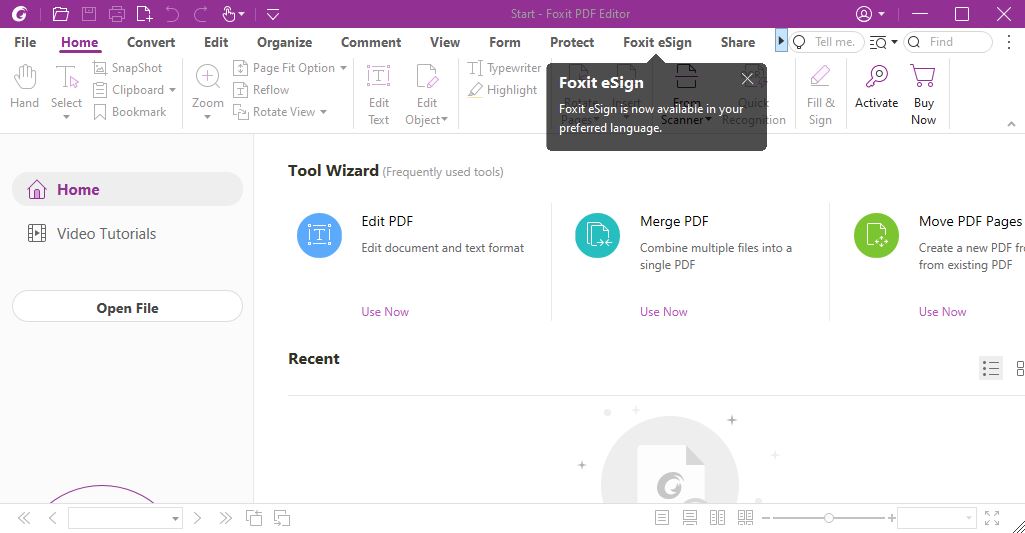This screenshot has height=533, width=1025.
Task: Click the Bookmark tool
Action: 129,112
